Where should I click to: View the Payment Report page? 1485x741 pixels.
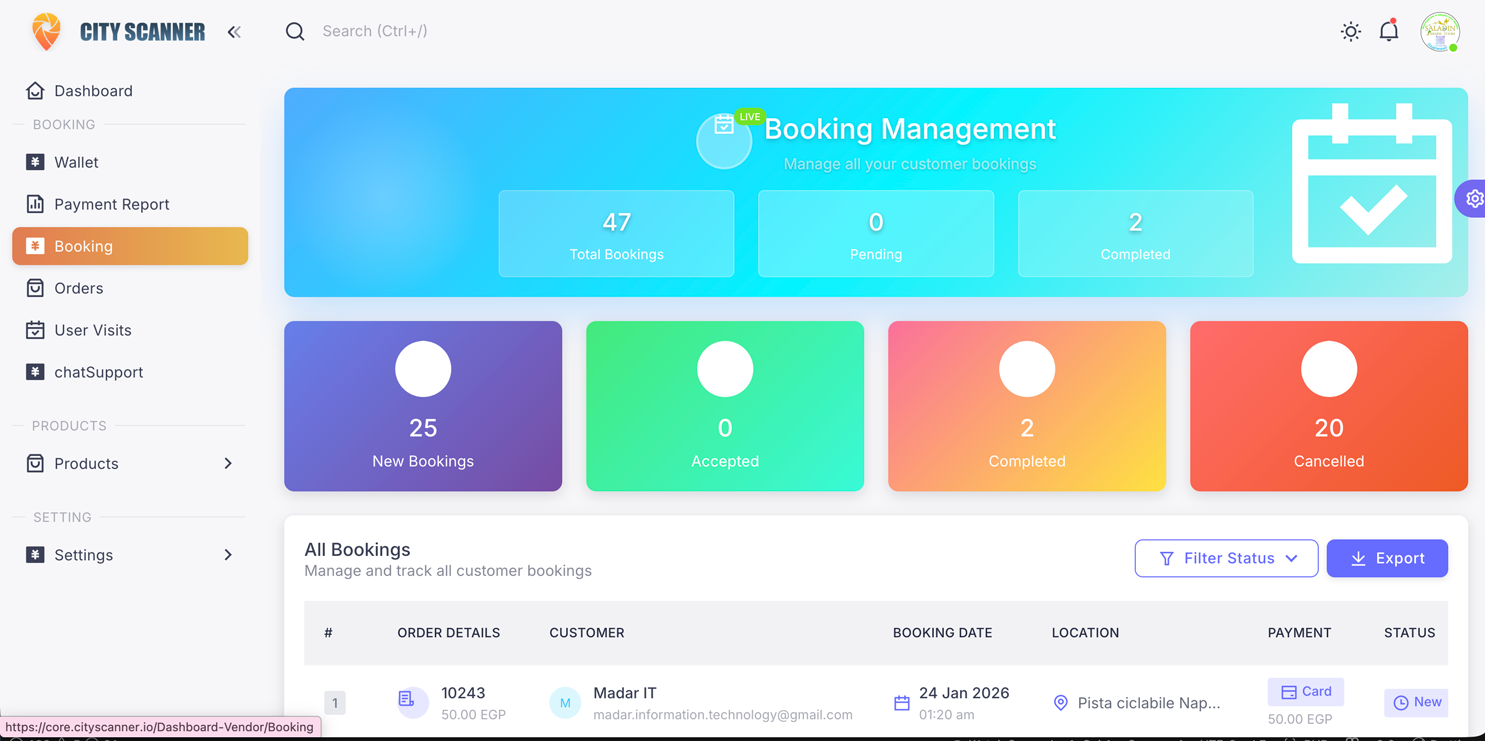pyautogui.click(x=112, y=204)
